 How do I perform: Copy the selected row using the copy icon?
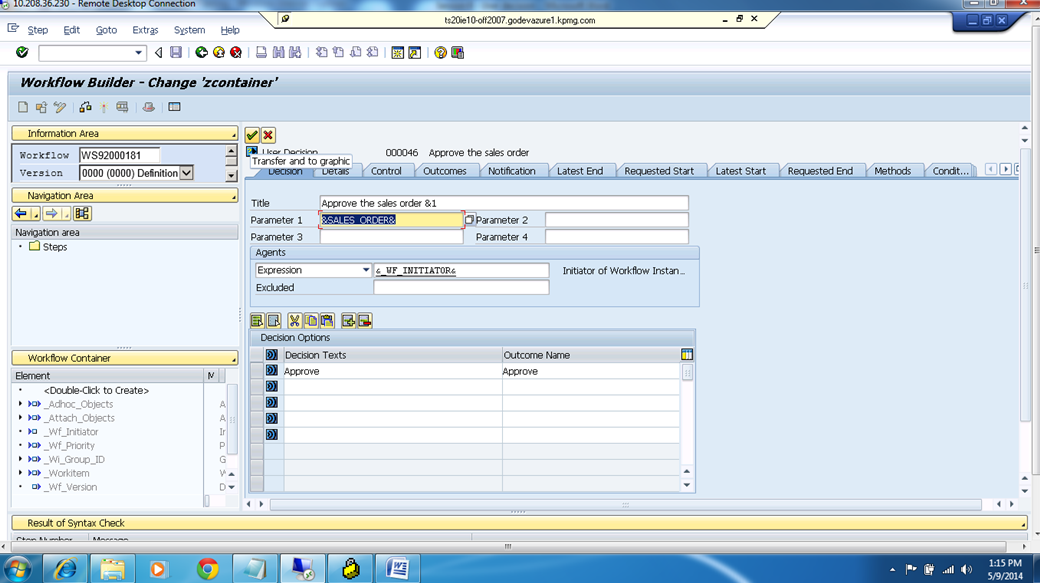311,320
